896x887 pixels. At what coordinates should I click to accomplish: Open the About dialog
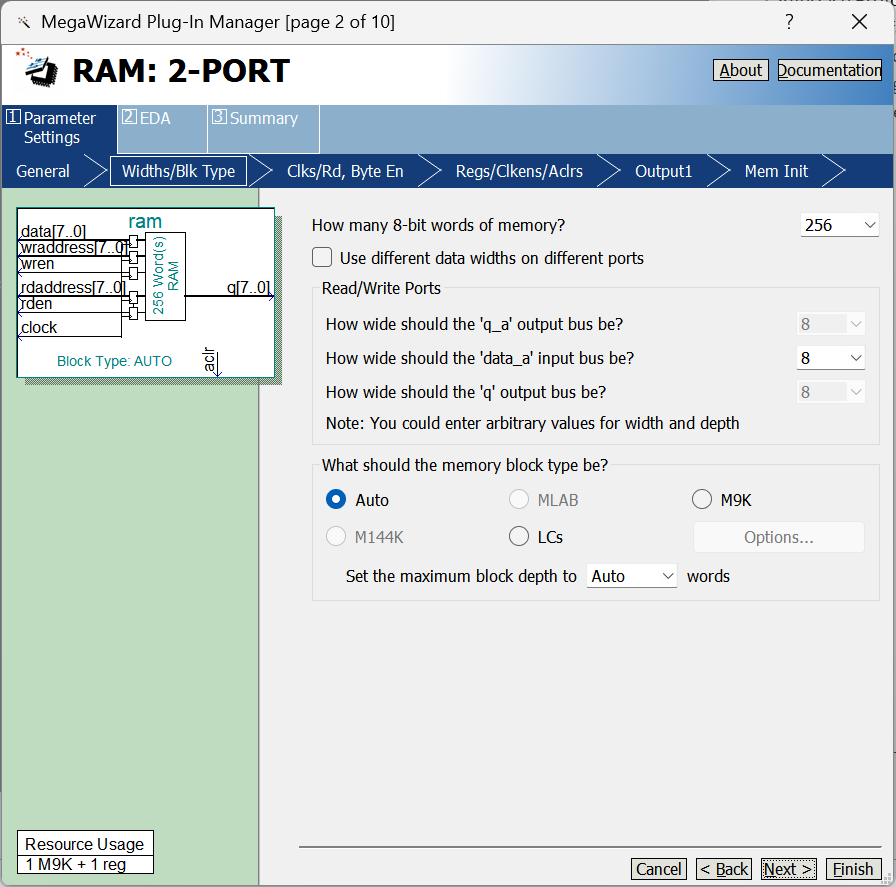click(x=741, y=70)
